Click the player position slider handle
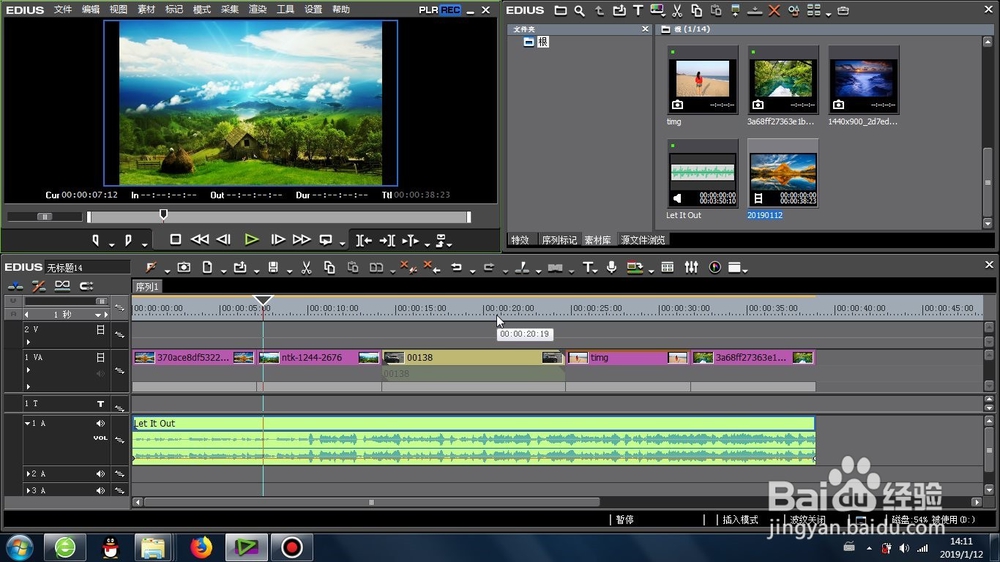Screen dimensions: 1000x562 click(x=163, y=214)
